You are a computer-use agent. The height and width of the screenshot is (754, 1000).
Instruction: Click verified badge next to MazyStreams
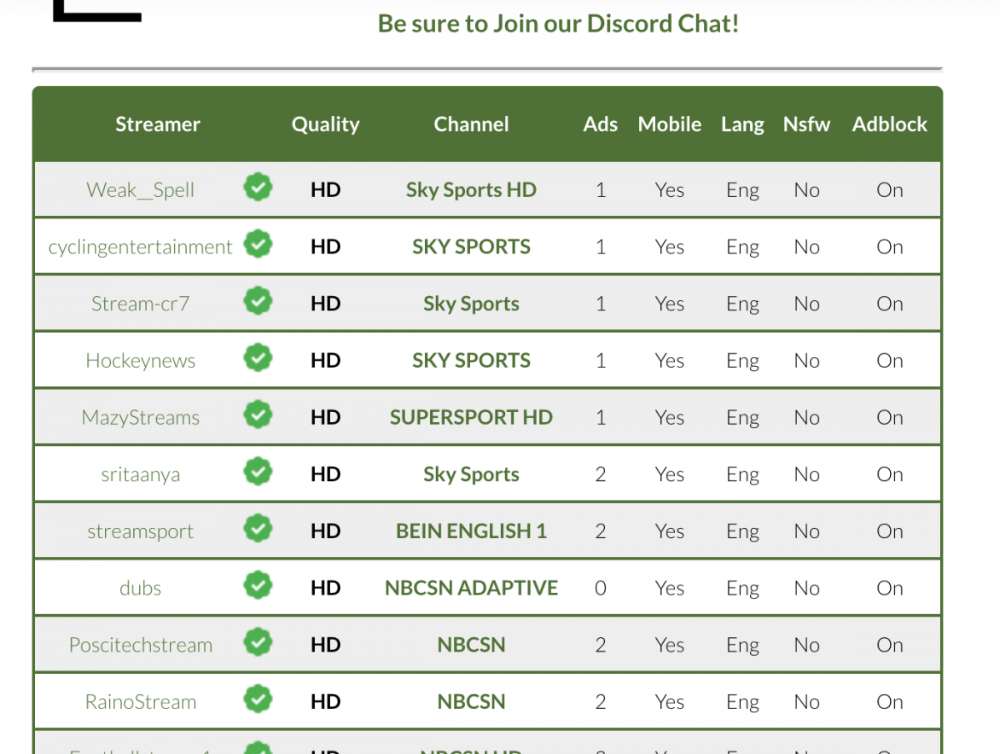pyautogui.click(x=258, y=415)
